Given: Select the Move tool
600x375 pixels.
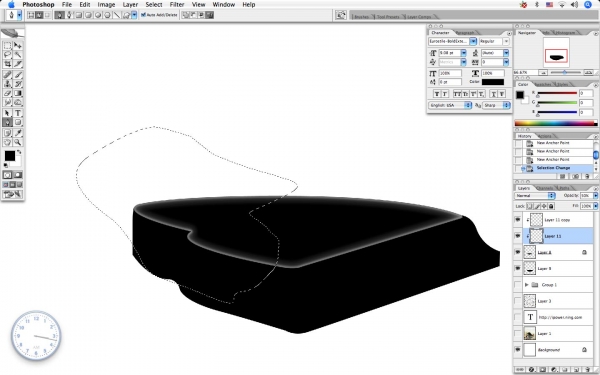Looking at the screenshot, I should point(18,46).
